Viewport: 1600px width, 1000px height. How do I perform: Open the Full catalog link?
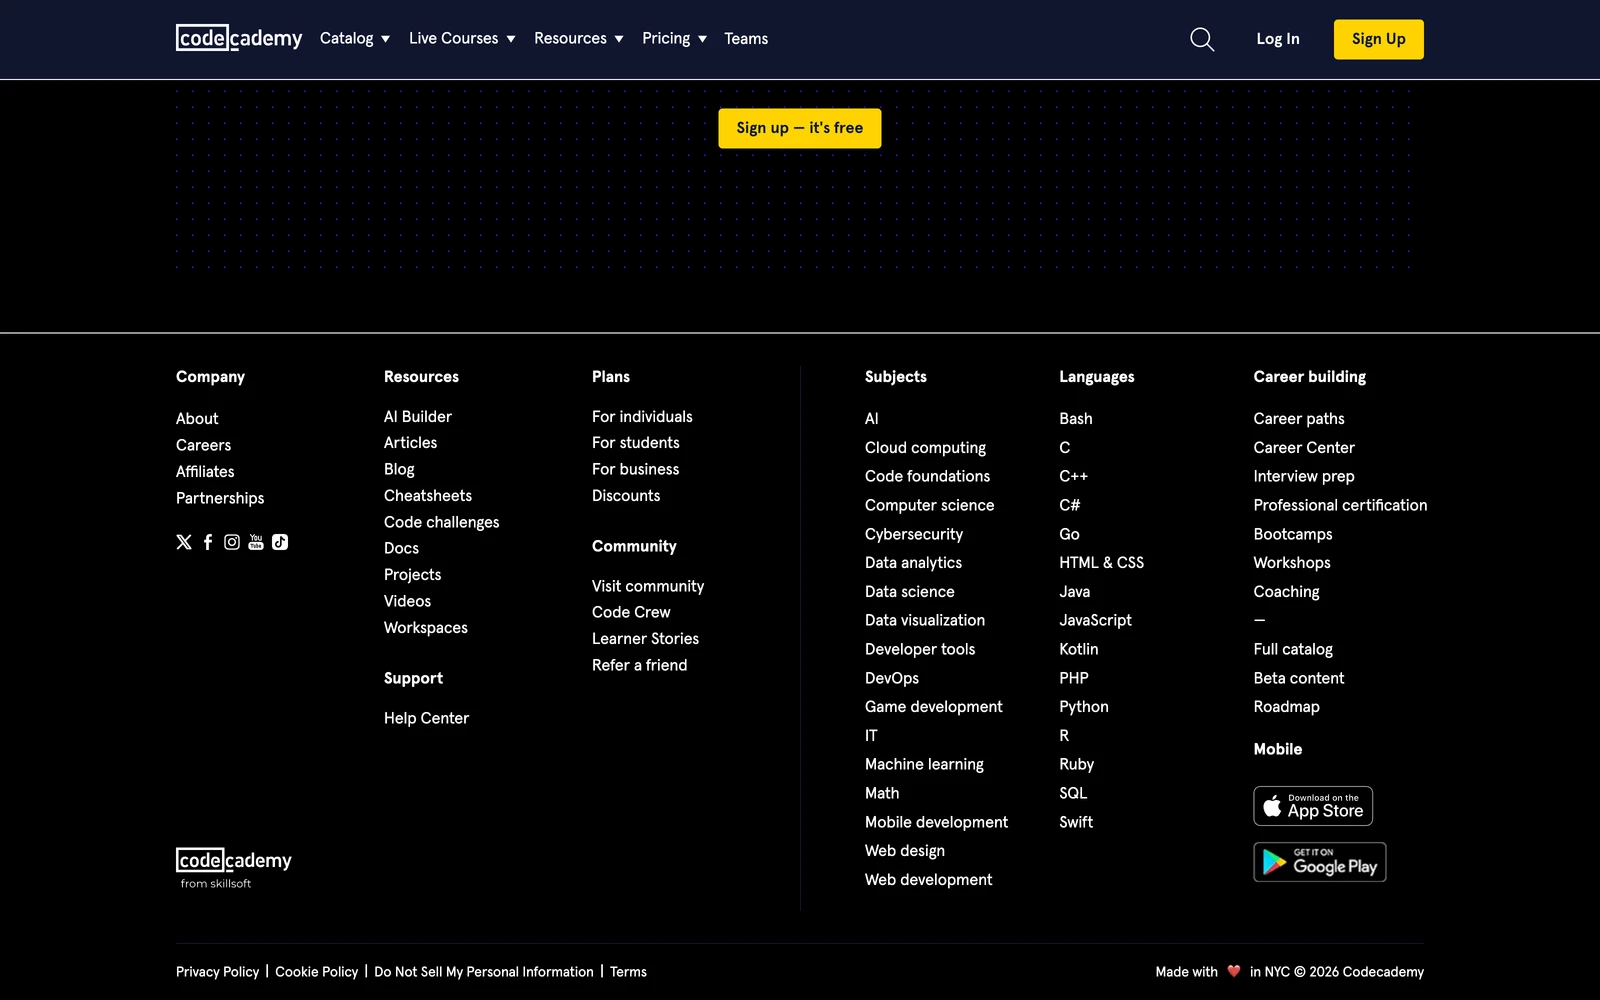(x=1293, y=649)
